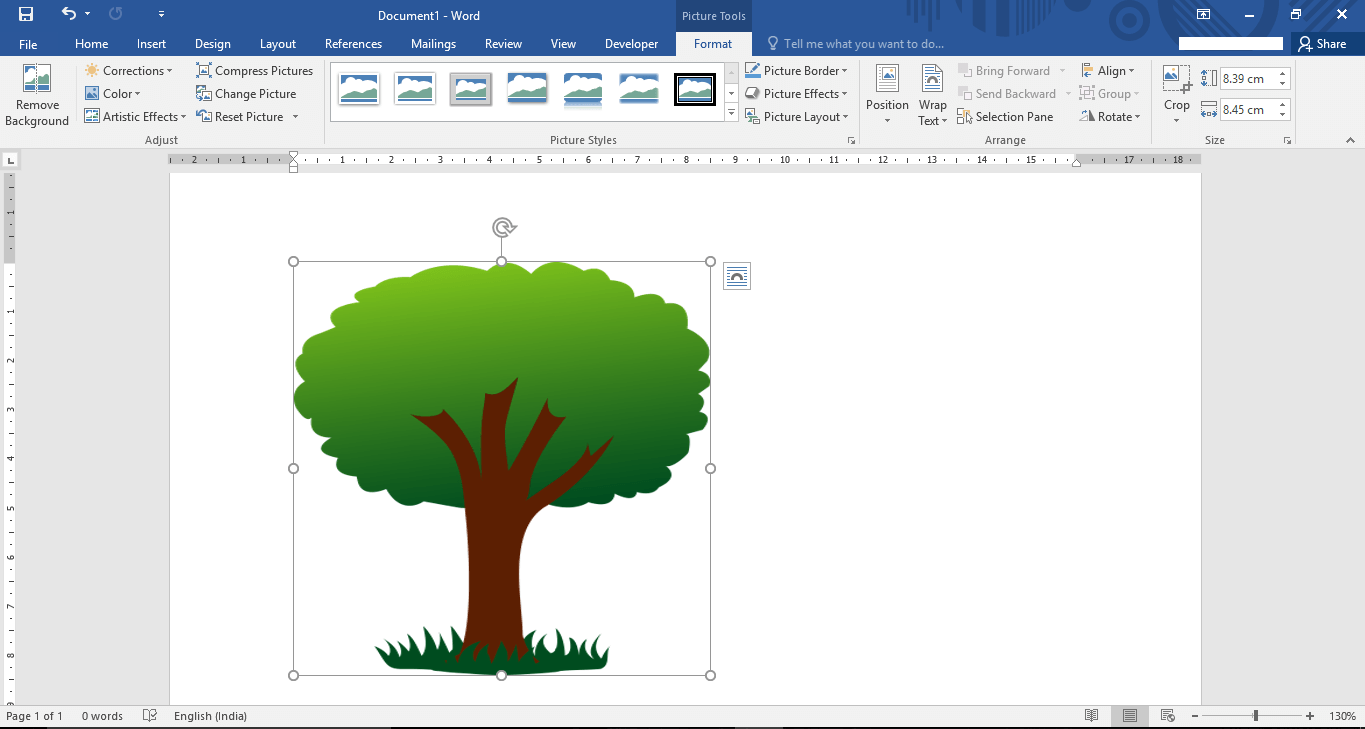Click the picture rotation handle above the tree
This screenshot has height=729, width=1365.
click(503, 228)
